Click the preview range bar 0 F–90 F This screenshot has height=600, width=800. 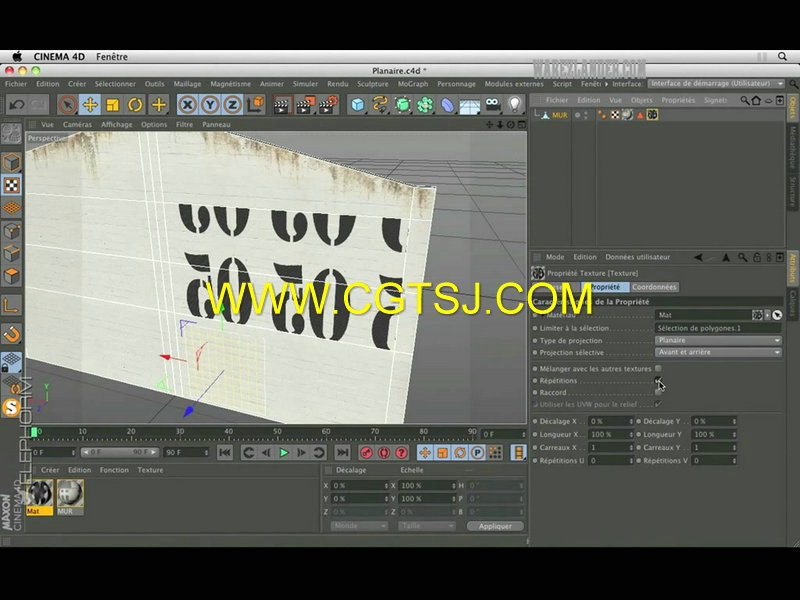(119, 453)
